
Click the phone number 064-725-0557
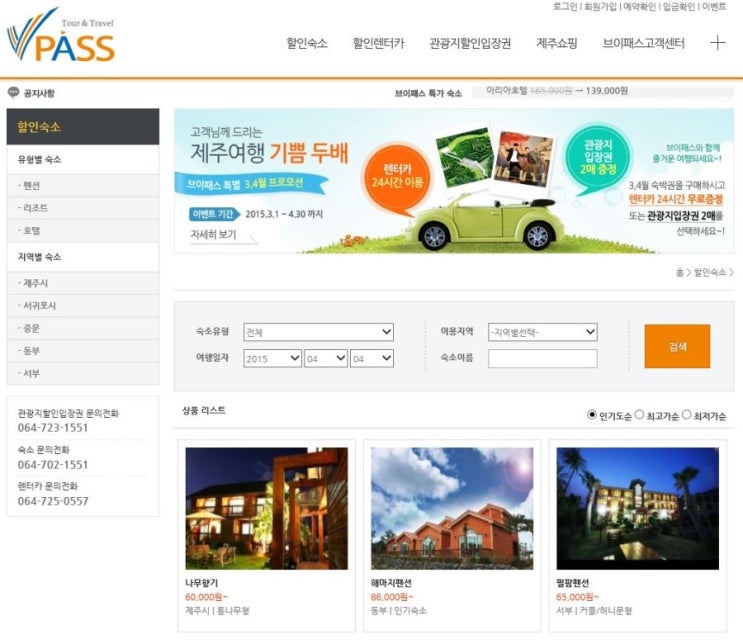pos(53,501)
